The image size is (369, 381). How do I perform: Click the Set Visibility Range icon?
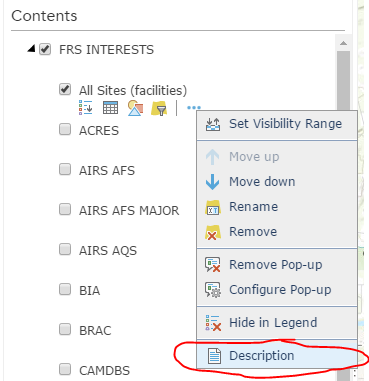(x=213, y=124)
